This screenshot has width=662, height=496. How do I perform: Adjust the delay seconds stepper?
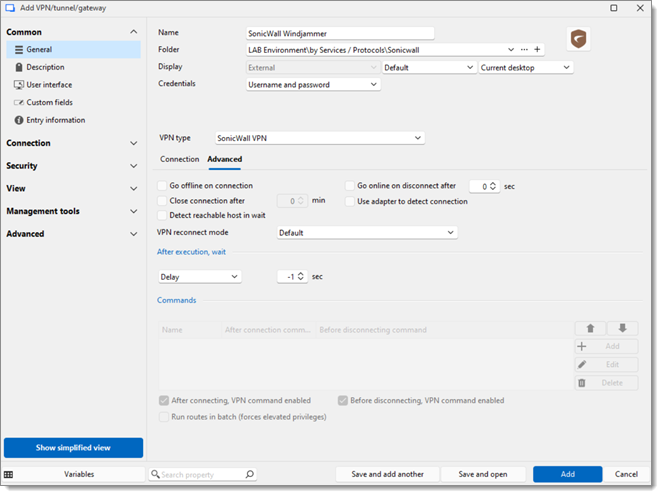[x=301, y=276]
